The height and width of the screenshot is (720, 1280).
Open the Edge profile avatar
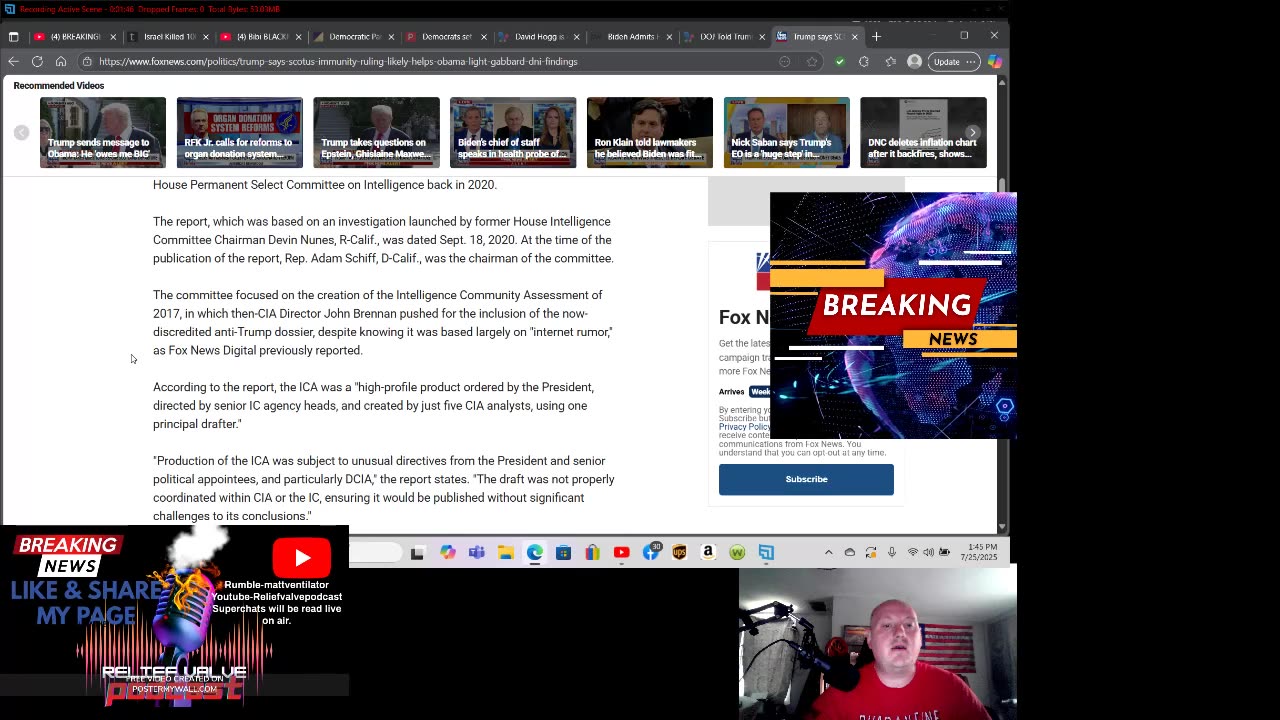914,62
